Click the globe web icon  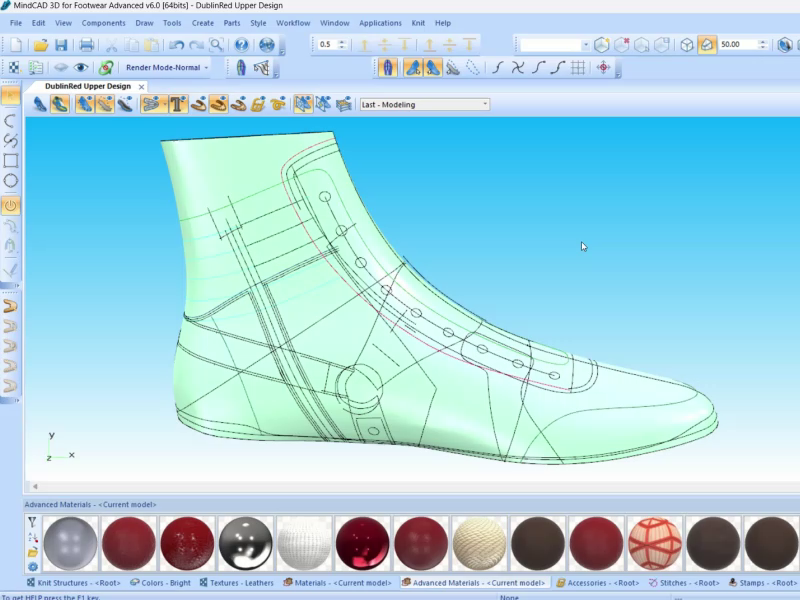(x=267, y=45)
